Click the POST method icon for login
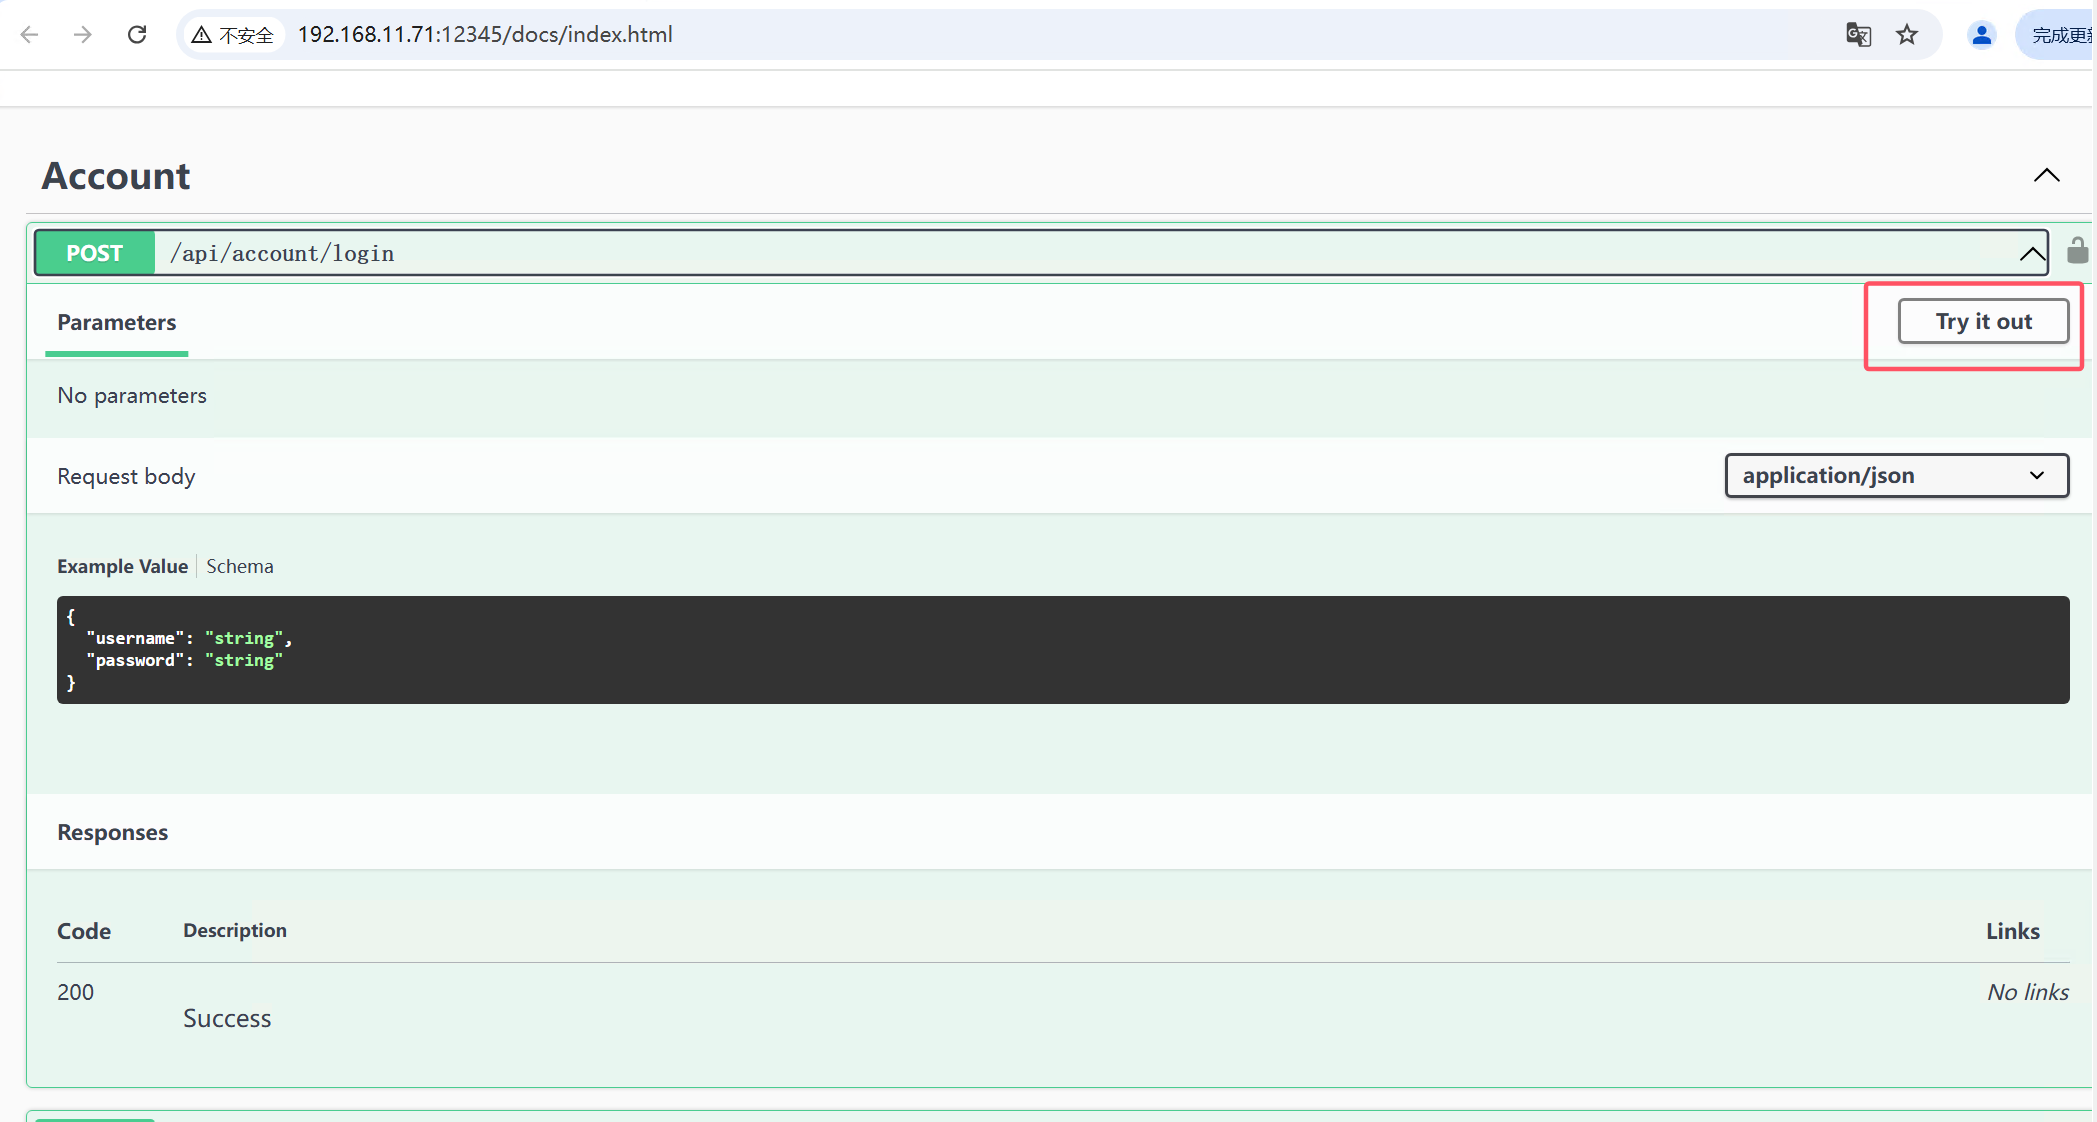The width and height of the screenshot is (2097, 1122). click(x=94, y=252)
